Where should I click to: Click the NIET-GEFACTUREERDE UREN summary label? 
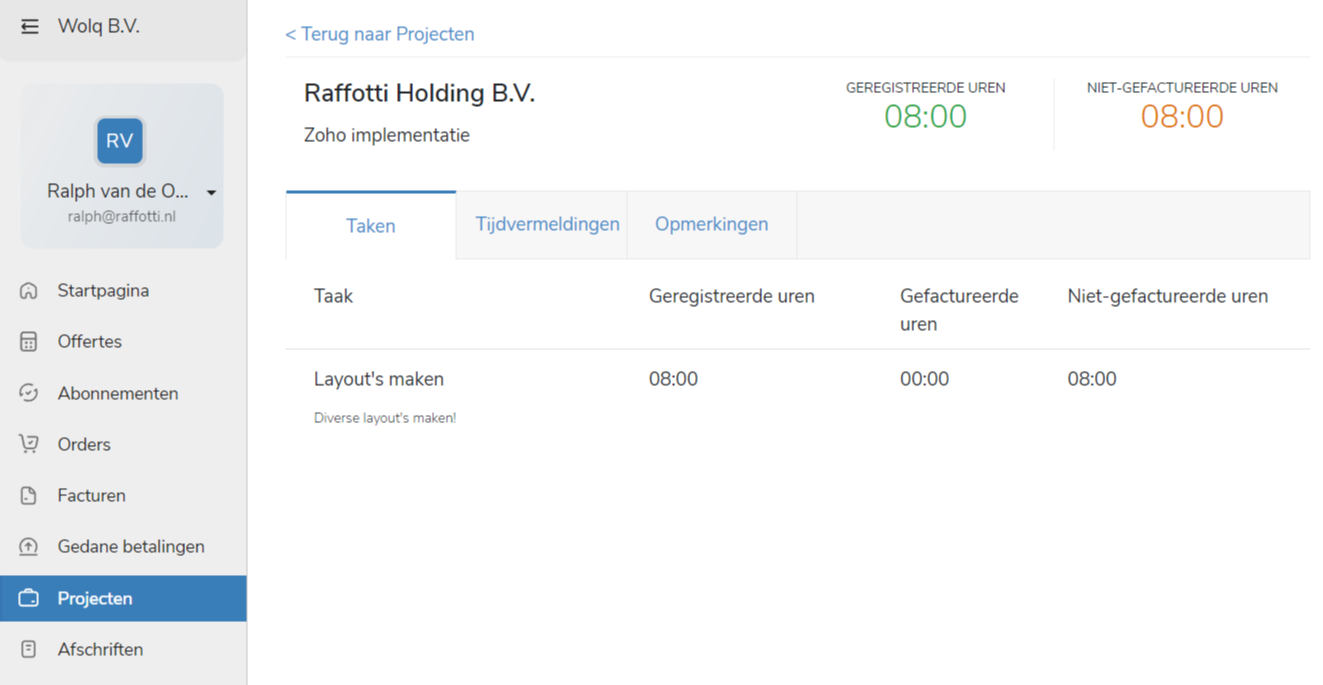click(1182, 88)
